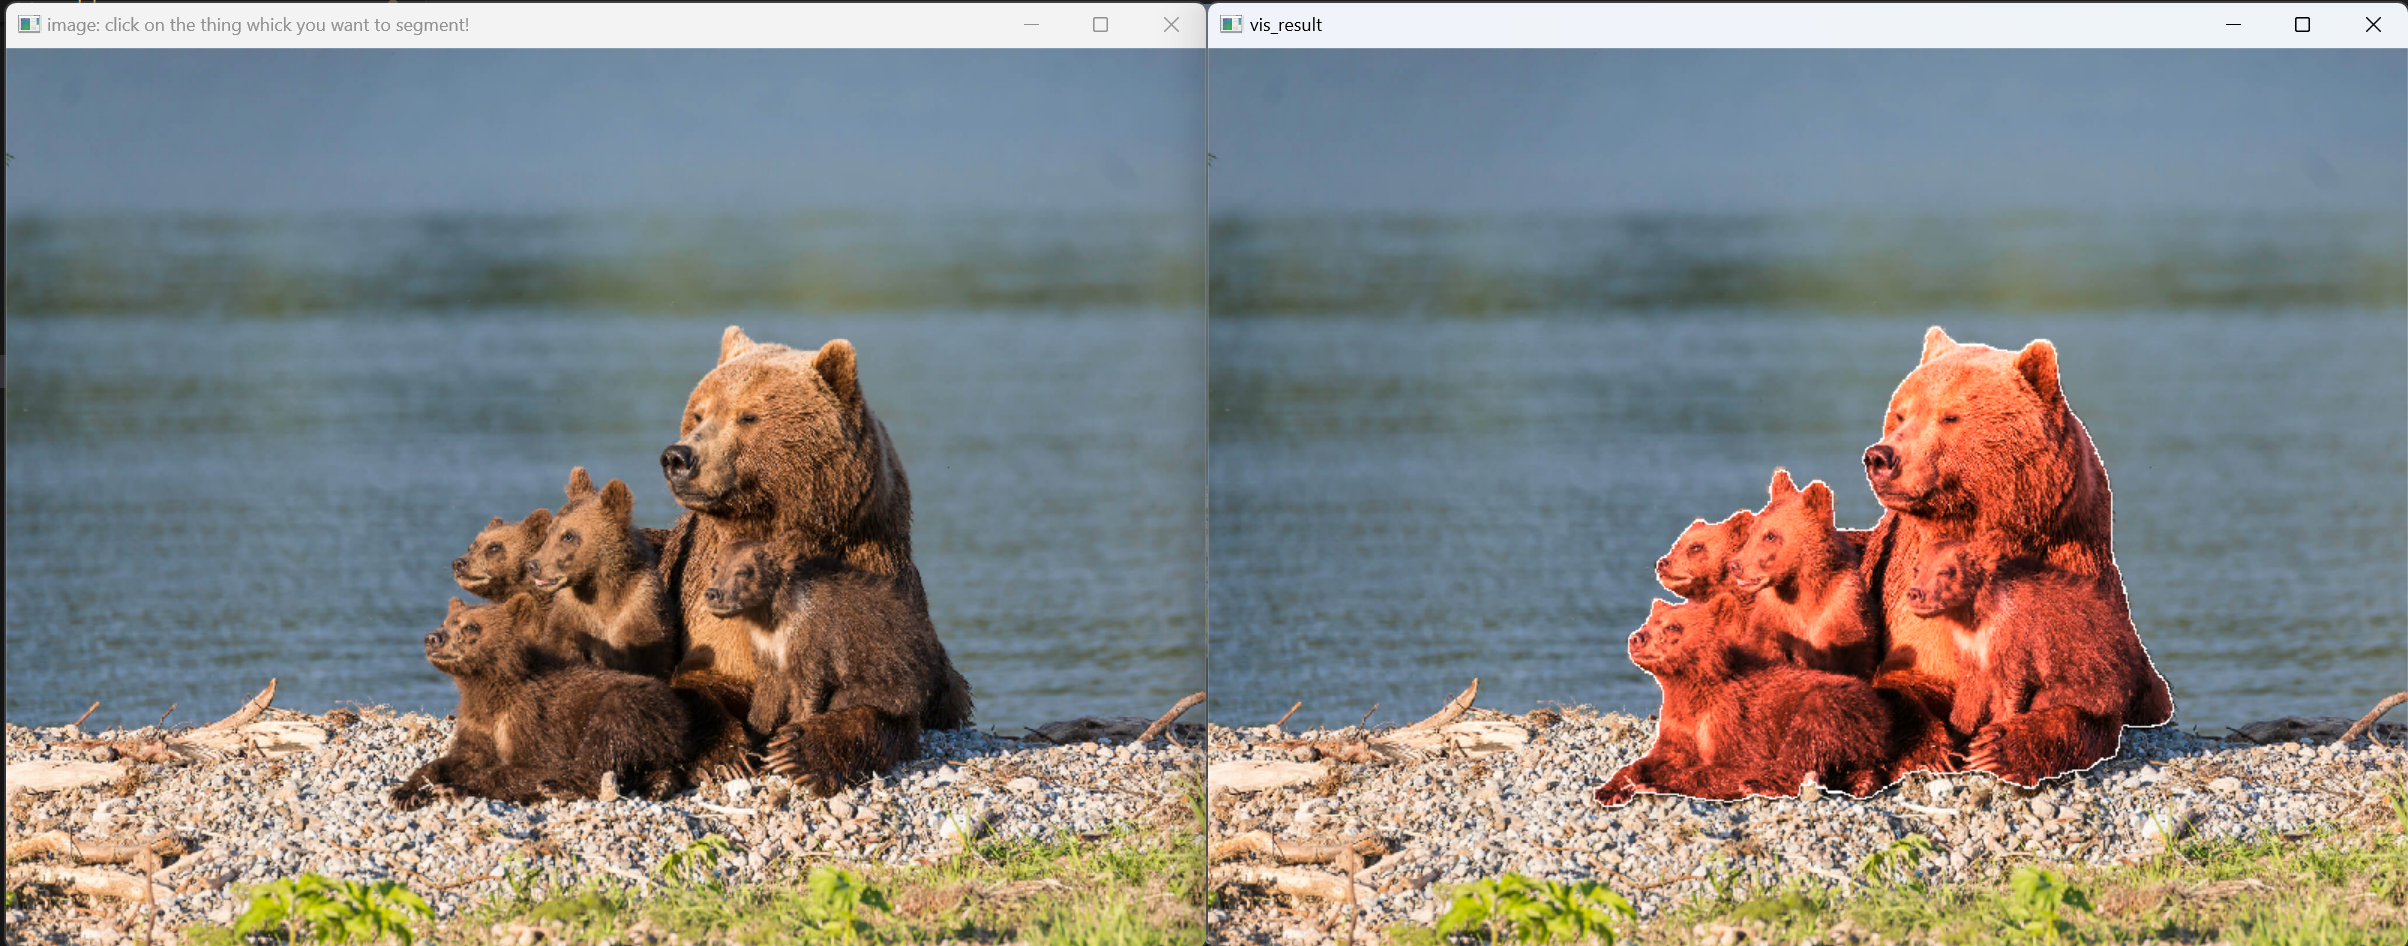
Task: Close the vis_result window
Action: click(2373, 24)
